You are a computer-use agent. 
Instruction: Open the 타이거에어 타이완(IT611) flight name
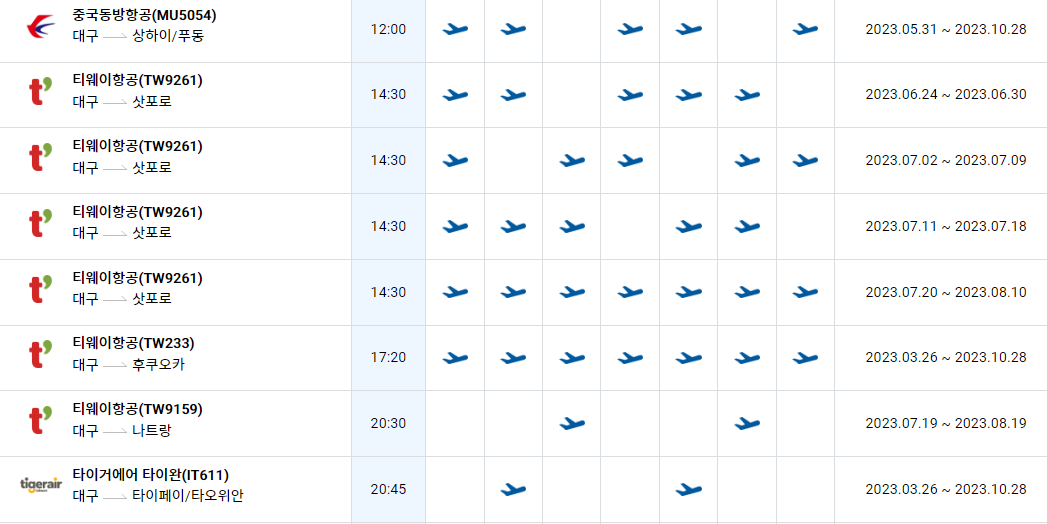pyautogui.click(x=151, y=475)
